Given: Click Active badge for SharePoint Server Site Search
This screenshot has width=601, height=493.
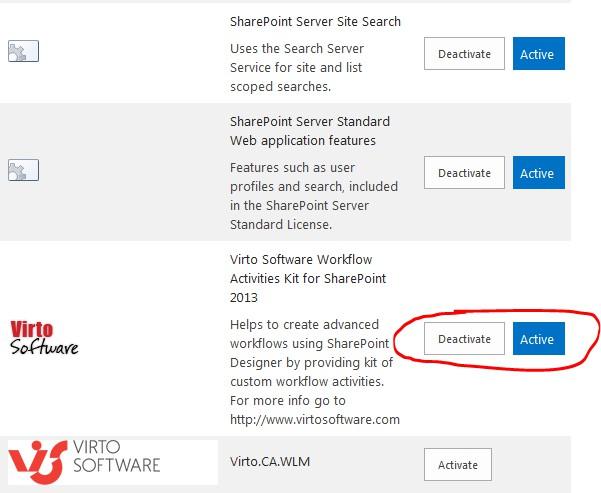Looking at the screenshot, I should [x=539, y=54].
